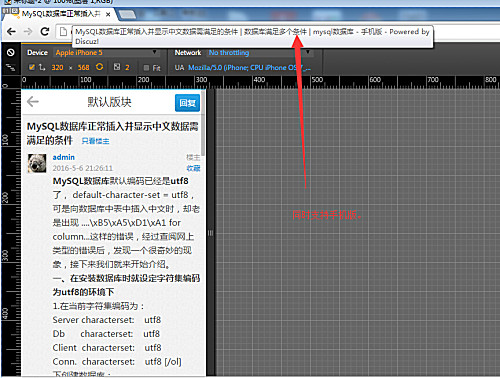Screen dimensions: 500x378
Task: Click the UA string field Mozilla/5.0
Action: tap(249, 68)
